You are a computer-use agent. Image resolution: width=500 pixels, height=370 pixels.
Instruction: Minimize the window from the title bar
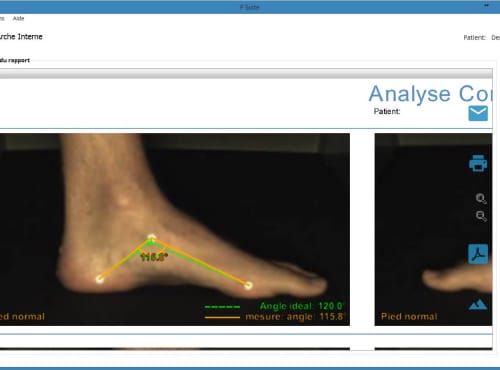point(486,6)
